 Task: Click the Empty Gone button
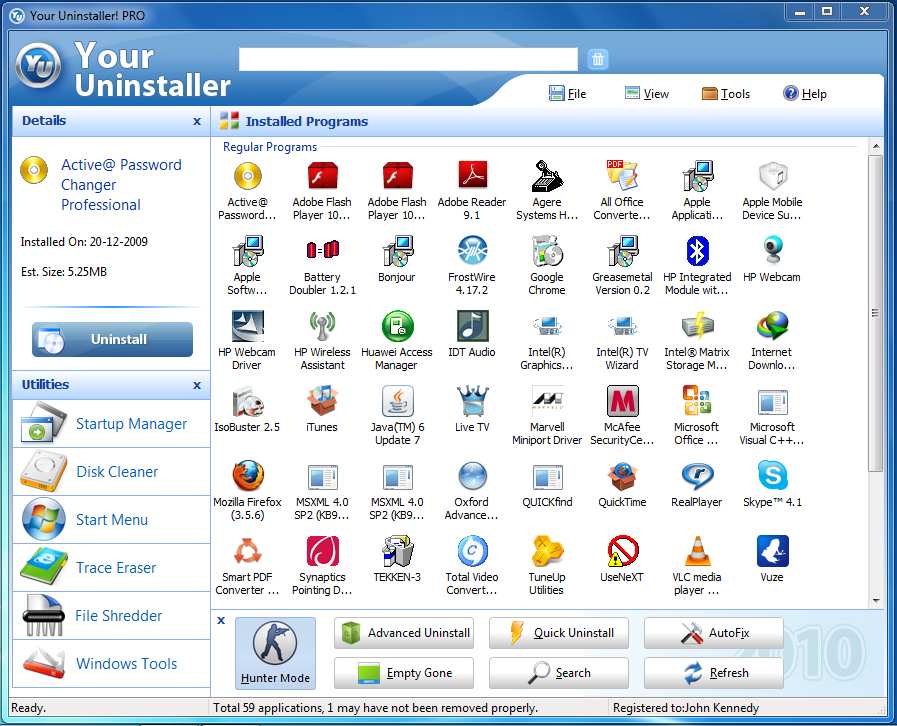coord(404,673)
